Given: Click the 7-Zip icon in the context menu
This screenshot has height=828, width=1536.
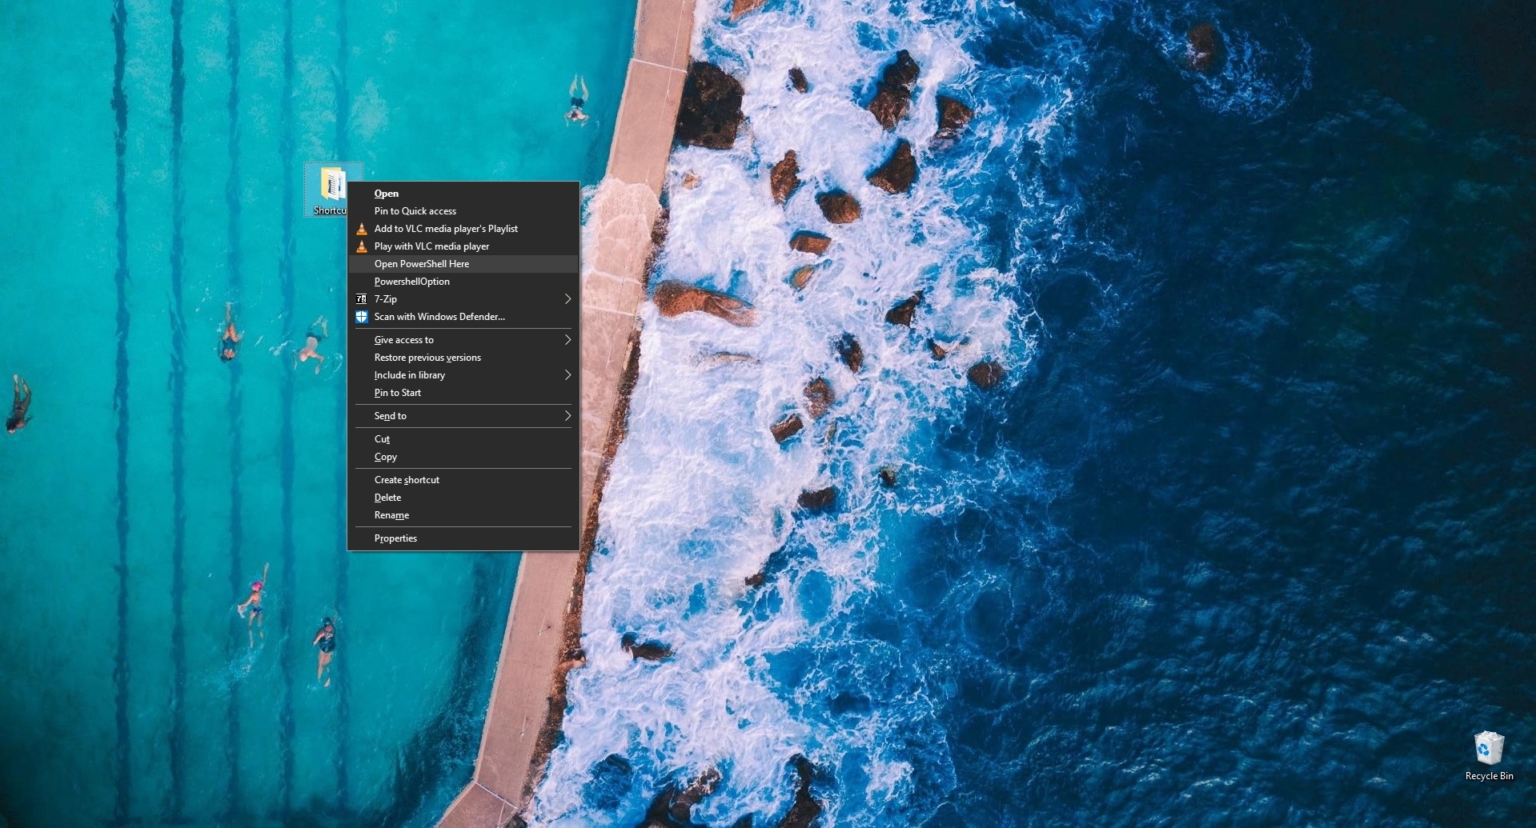Looking at the screenshot, I should [361, 299].
